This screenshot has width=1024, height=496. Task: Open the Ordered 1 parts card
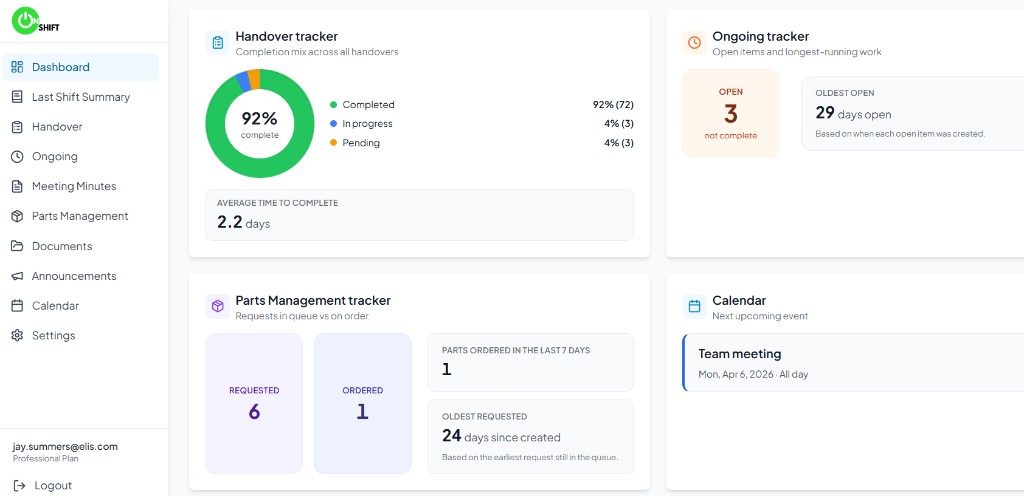tap(362, 403)
